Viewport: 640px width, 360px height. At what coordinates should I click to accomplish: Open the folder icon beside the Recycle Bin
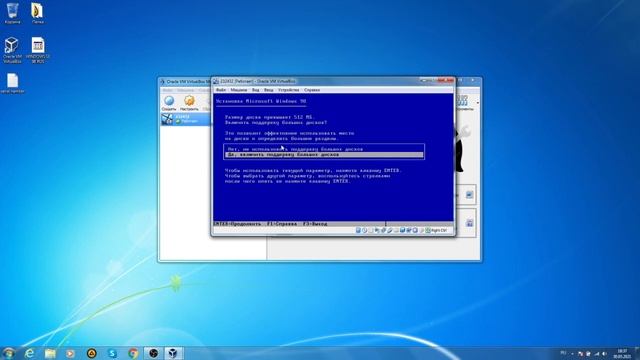click(x=38, y=12)
